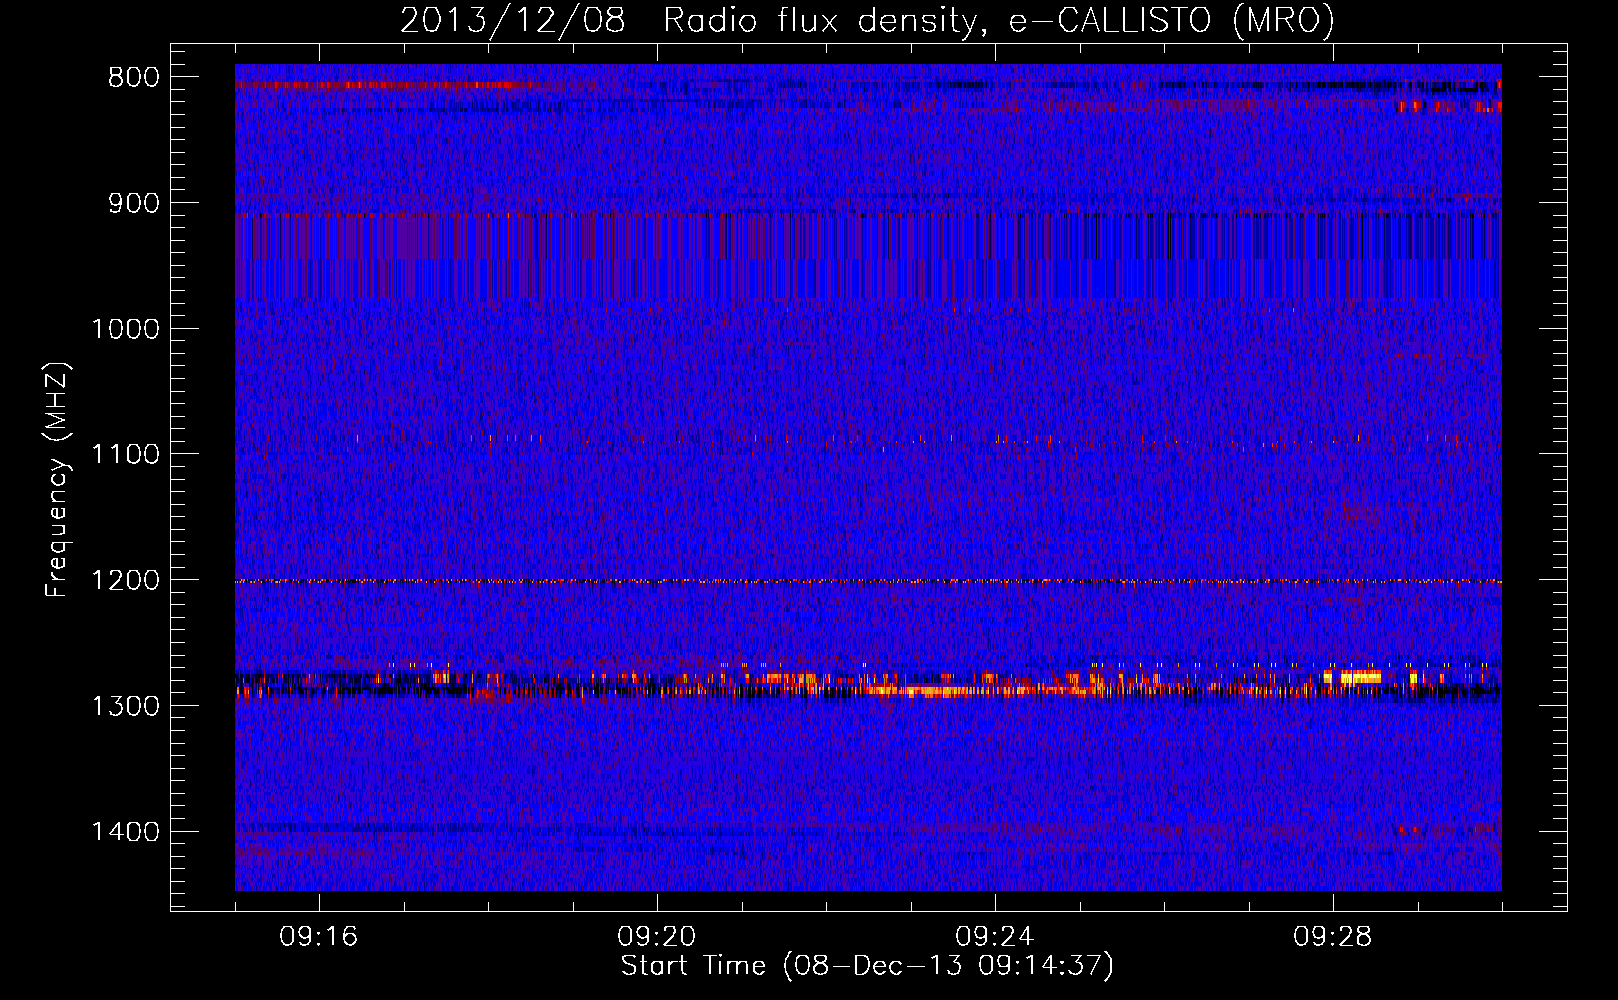Click the 09:24 time tick label
This screenshot has width=1618, height=1000.
tap(995, 937)
